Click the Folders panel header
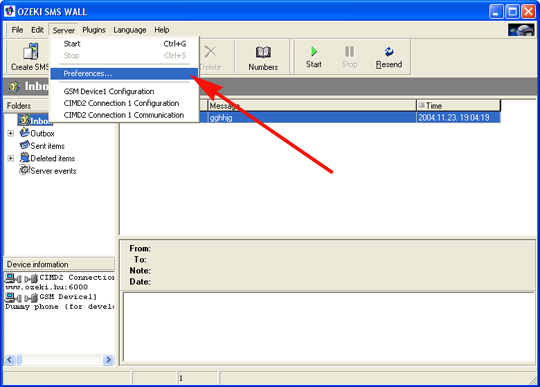 [27, 105]
